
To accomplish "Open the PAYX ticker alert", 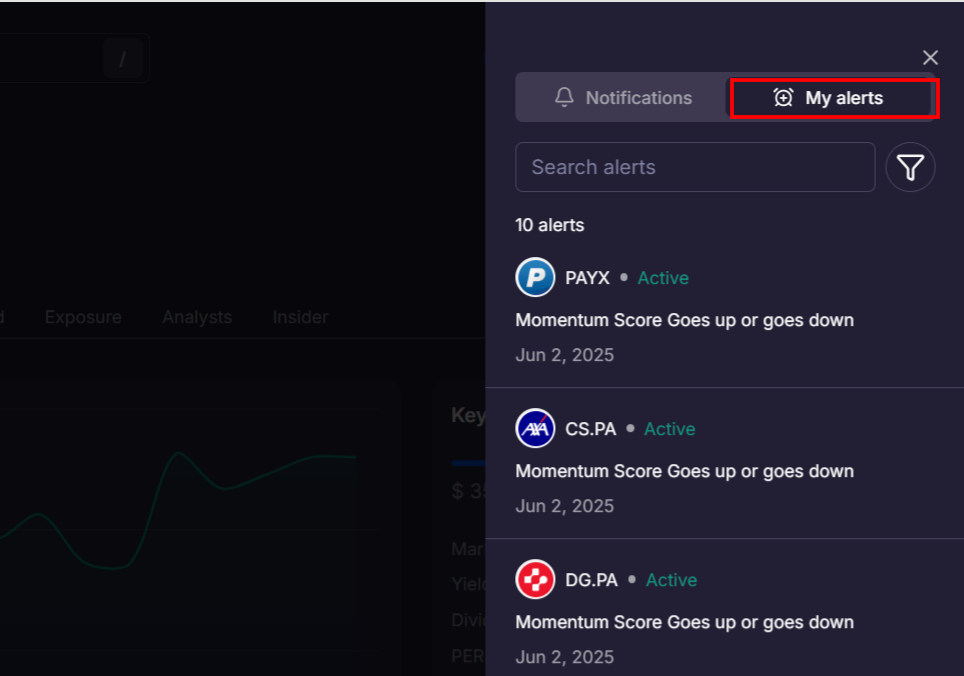I will [587, 278].
